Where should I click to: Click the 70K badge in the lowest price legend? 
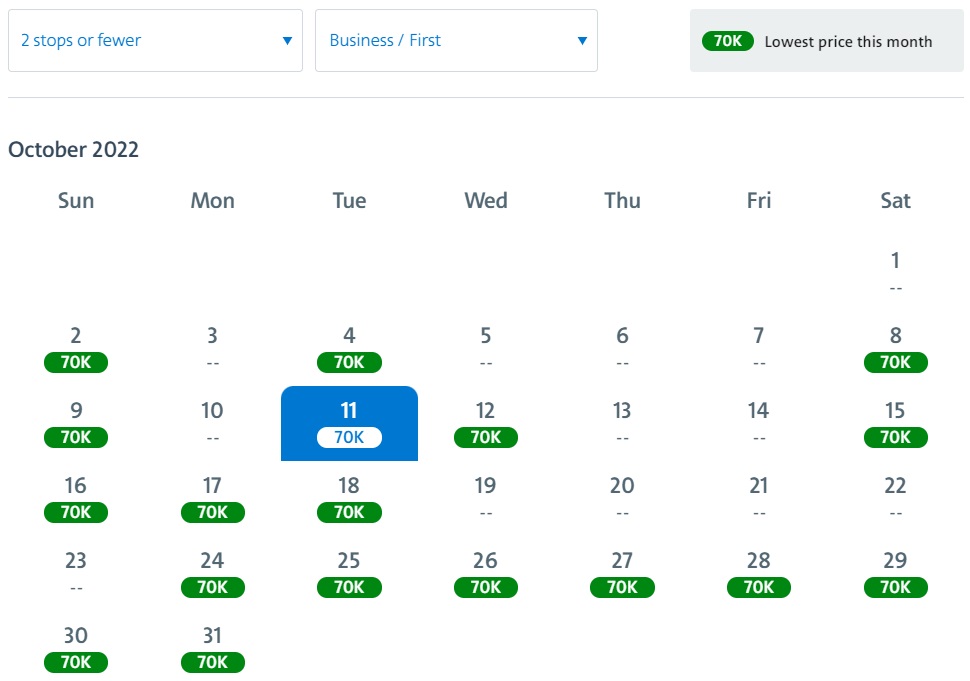click(x=728, y=41)
